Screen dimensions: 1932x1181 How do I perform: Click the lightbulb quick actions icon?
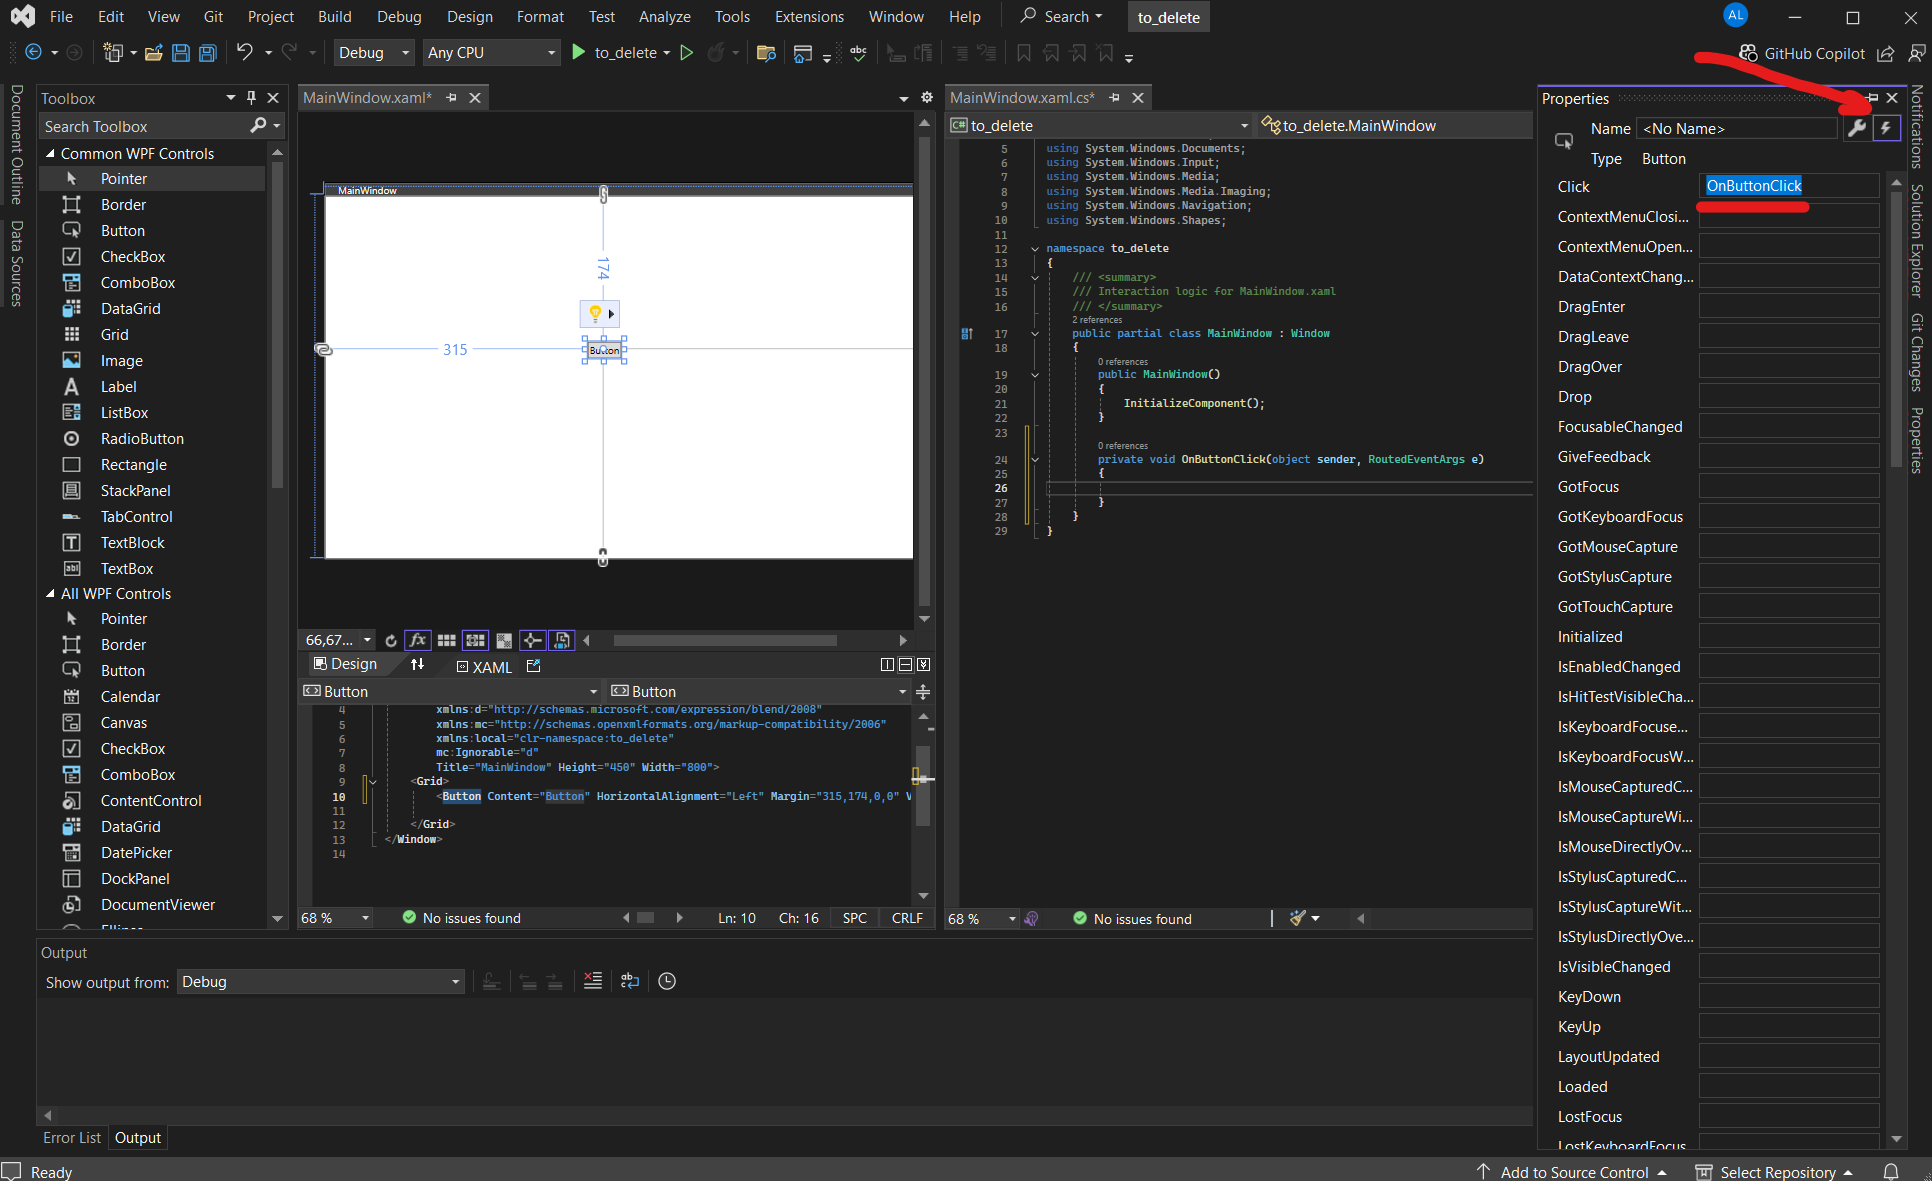[595, 314]
